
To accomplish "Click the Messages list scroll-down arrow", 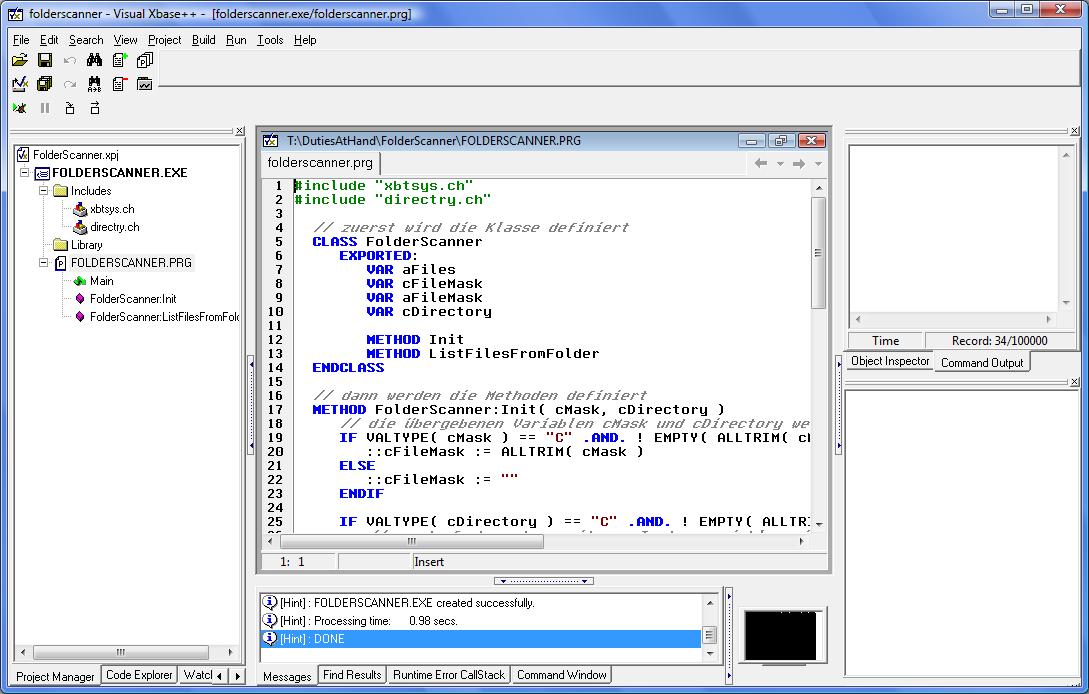I will [x=710, y=653].
